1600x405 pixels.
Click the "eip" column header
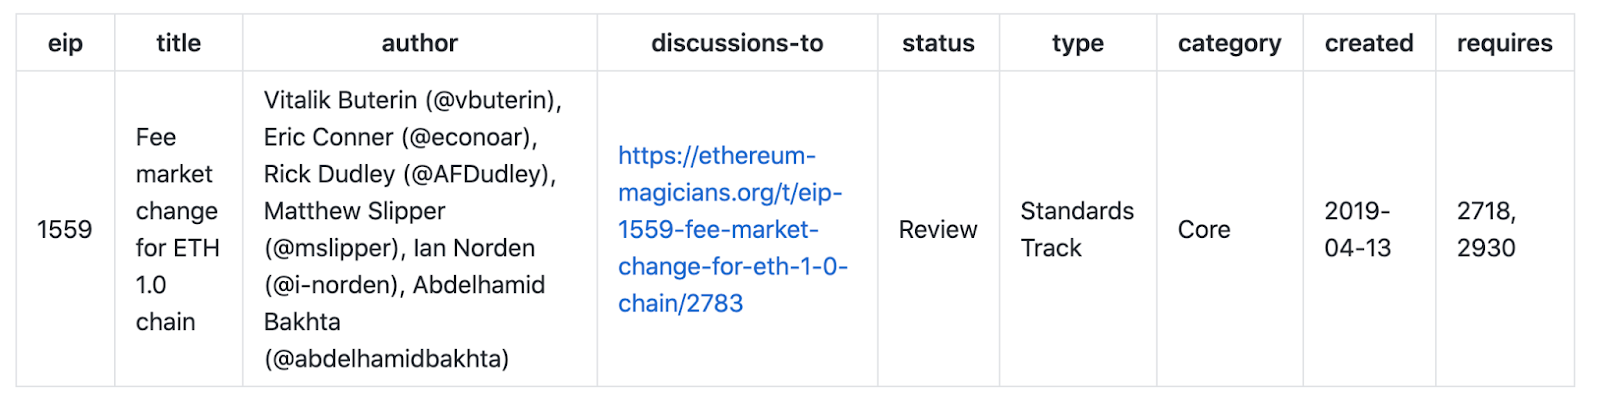click(x=65, y=43)
